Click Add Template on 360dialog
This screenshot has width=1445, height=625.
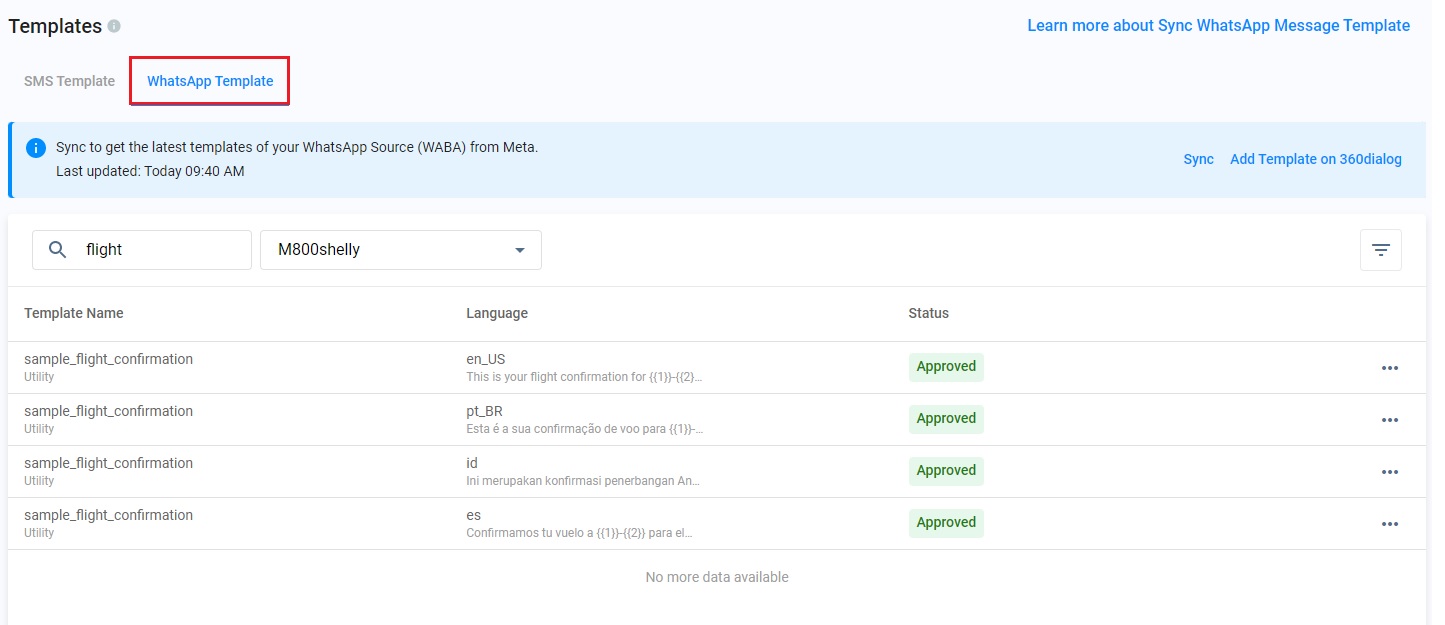[x=1315, y=159]
